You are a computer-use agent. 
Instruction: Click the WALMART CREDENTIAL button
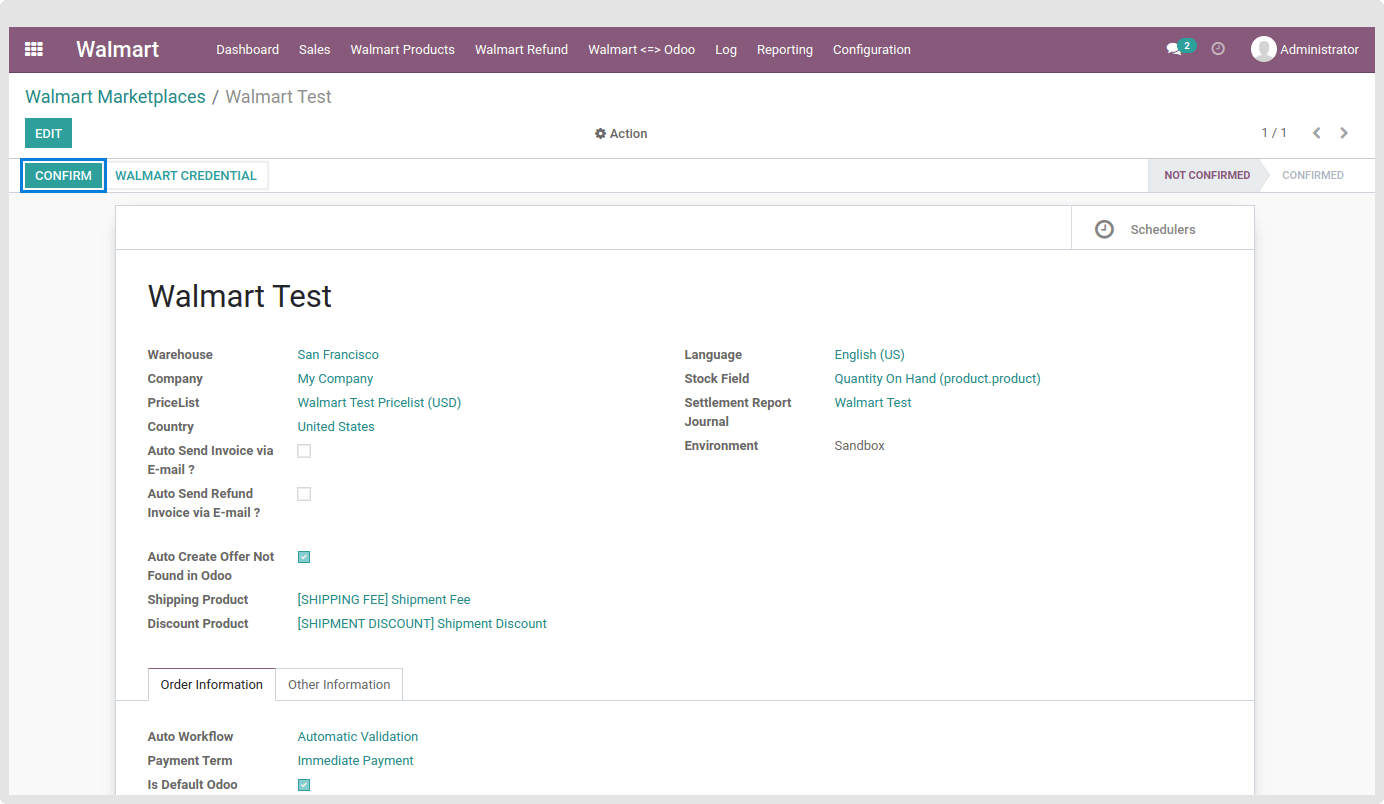pyautogui.click(x=186, y=176)
